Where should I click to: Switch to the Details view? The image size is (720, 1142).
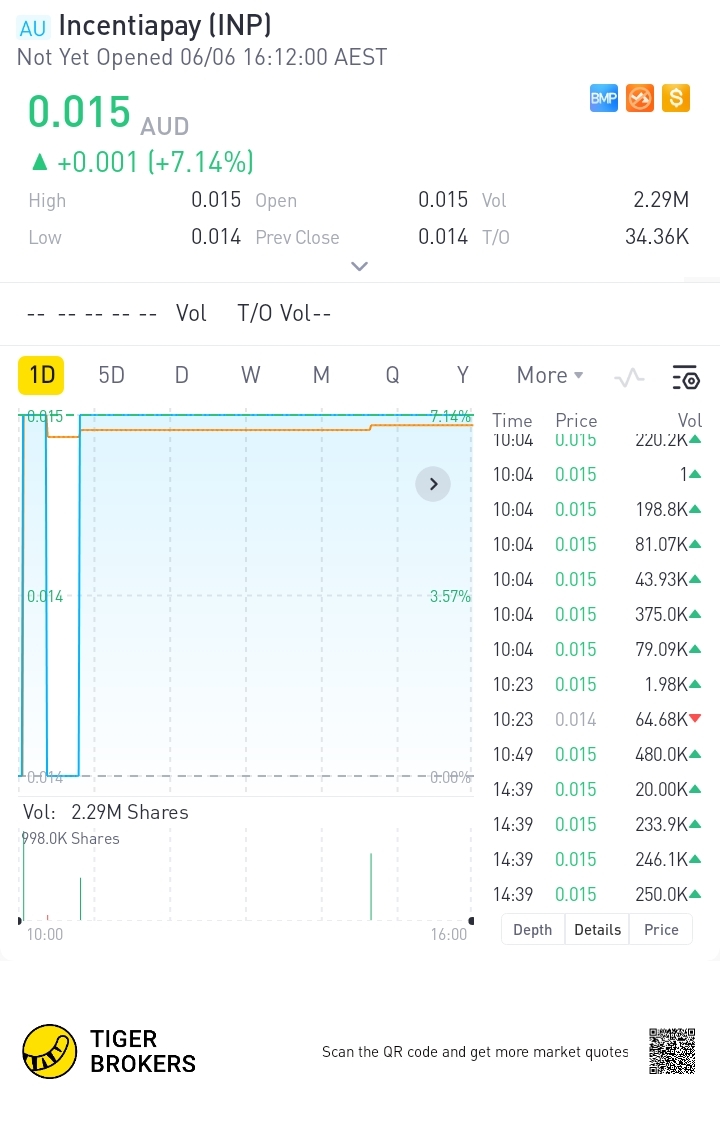point(597,929)
